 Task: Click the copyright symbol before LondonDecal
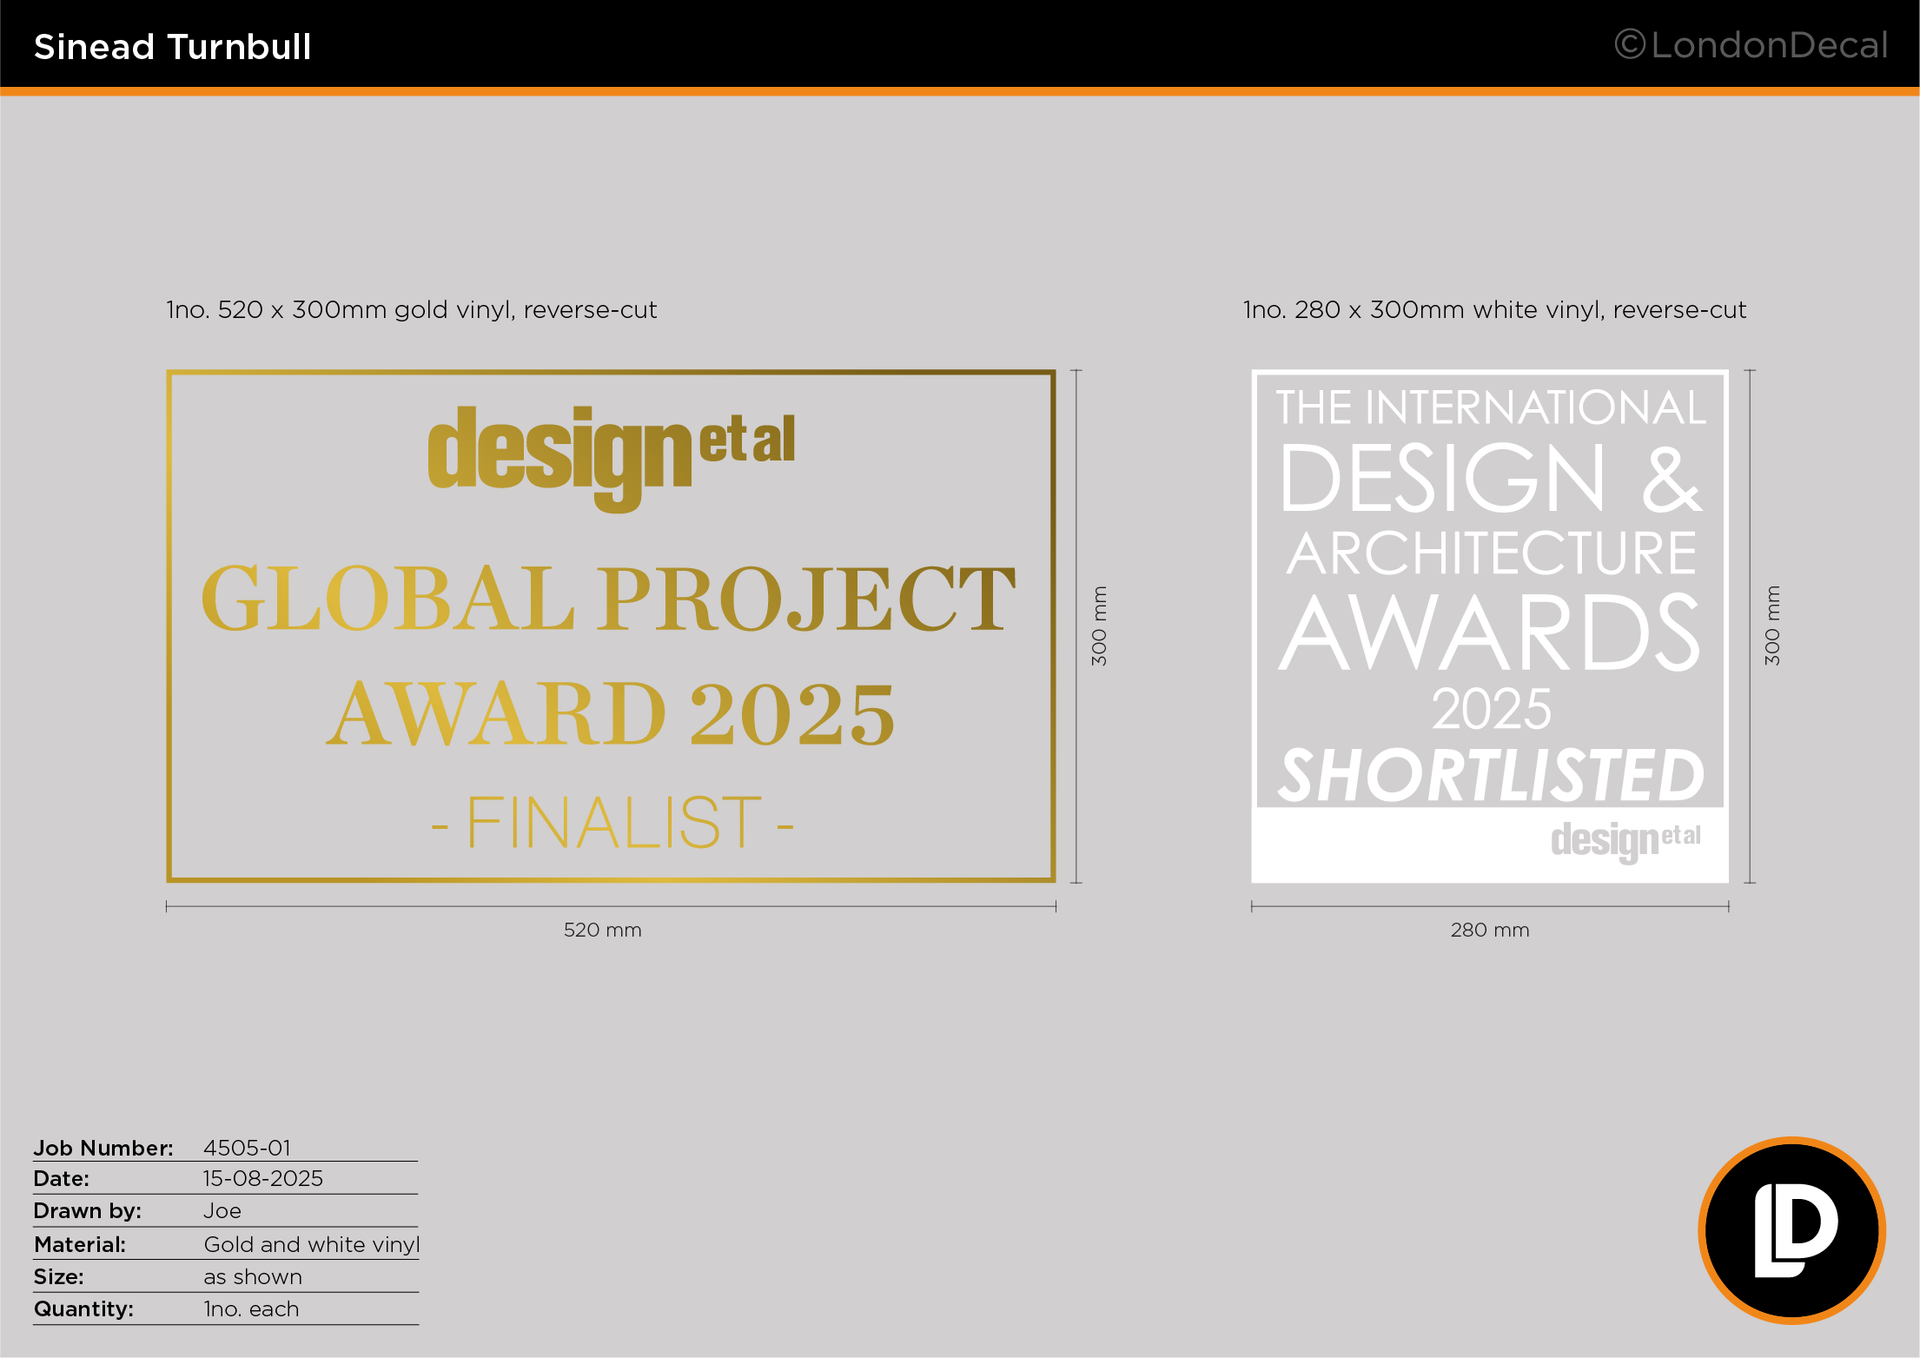click(1629, 45)
